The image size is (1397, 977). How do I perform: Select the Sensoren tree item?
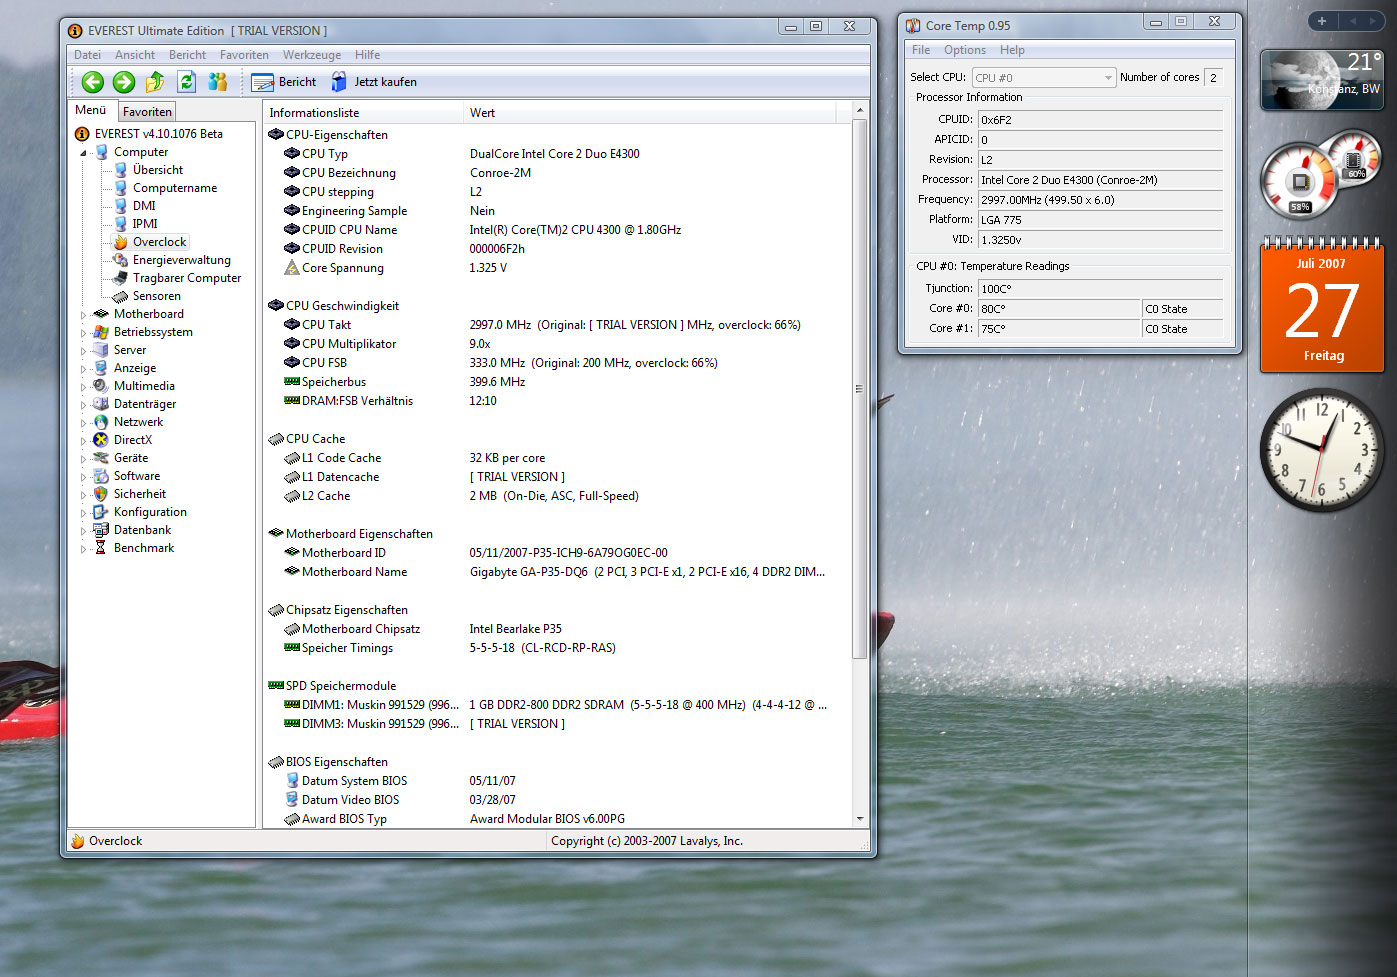(x=157, y=296)
